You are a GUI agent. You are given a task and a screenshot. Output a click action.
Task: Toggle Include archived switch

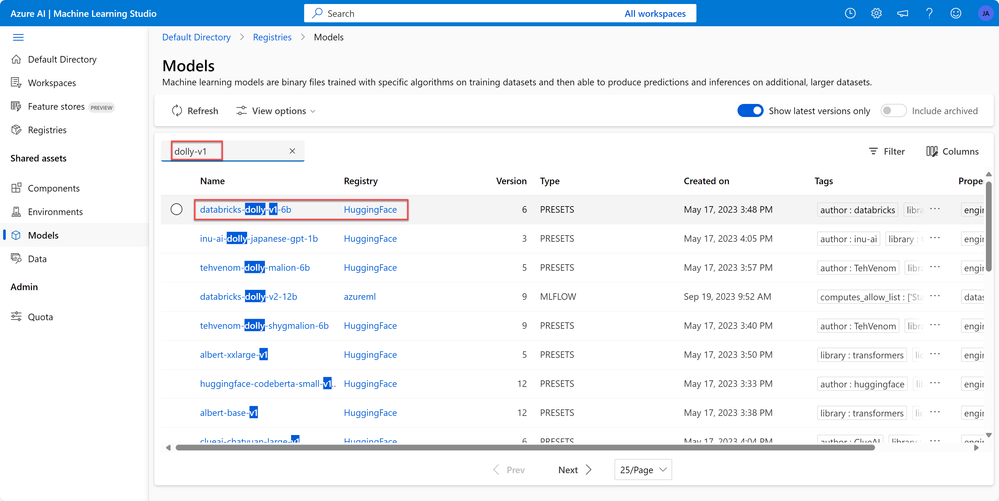click(893, 111)
